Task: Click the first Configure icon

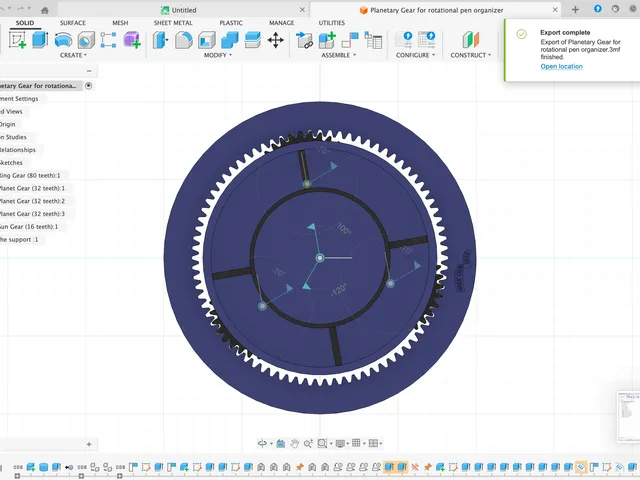Action: point(404,40)
